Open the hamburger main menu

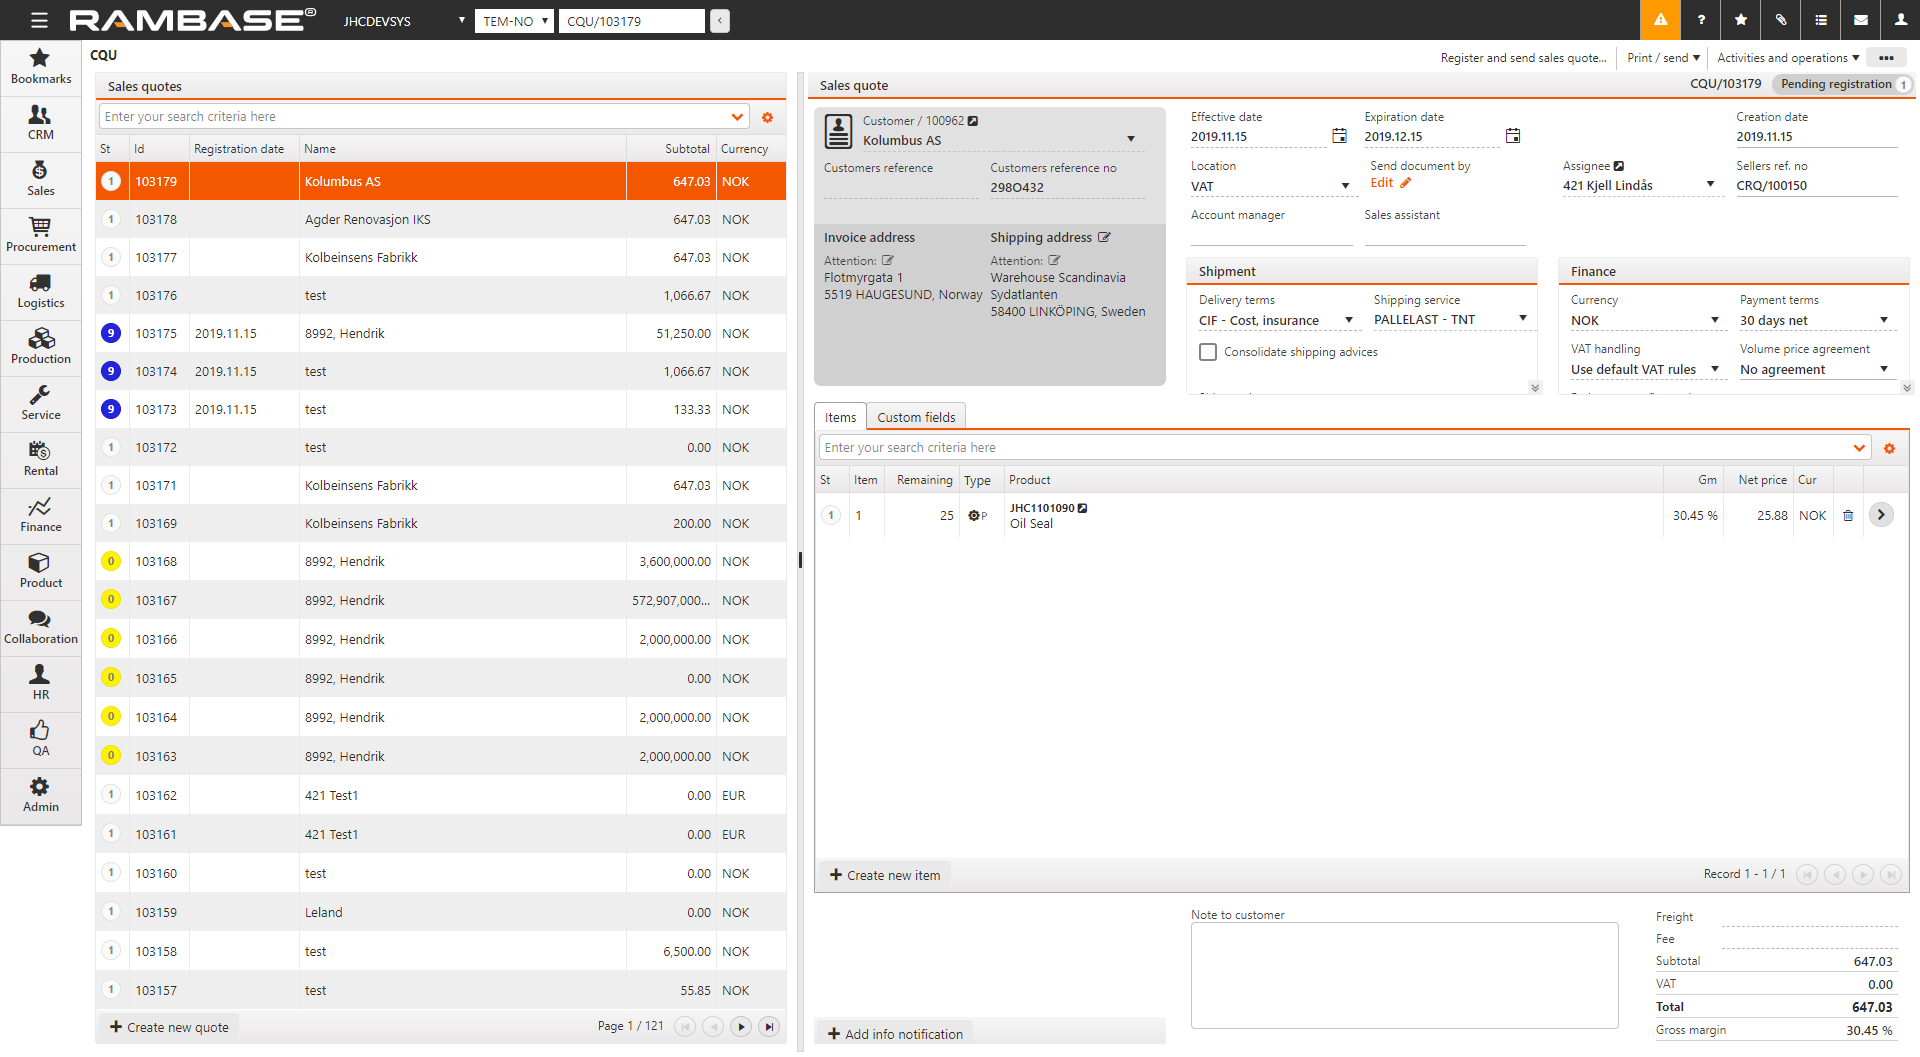click(39, 20)
